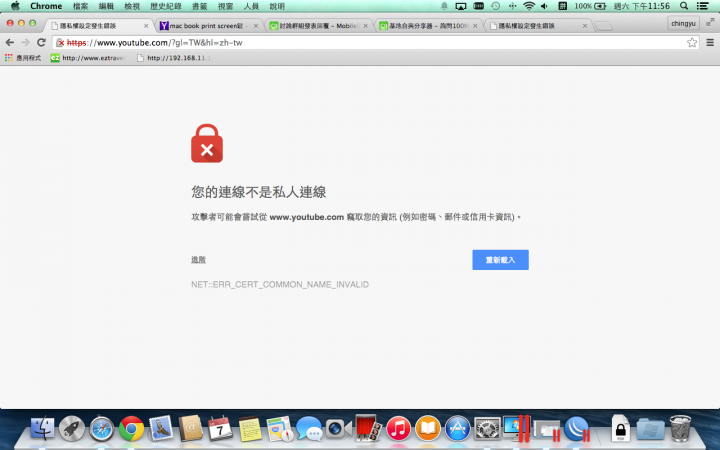Click the 重新載入 reload button
Screen dimensions: 720x450
coord(501,260)
